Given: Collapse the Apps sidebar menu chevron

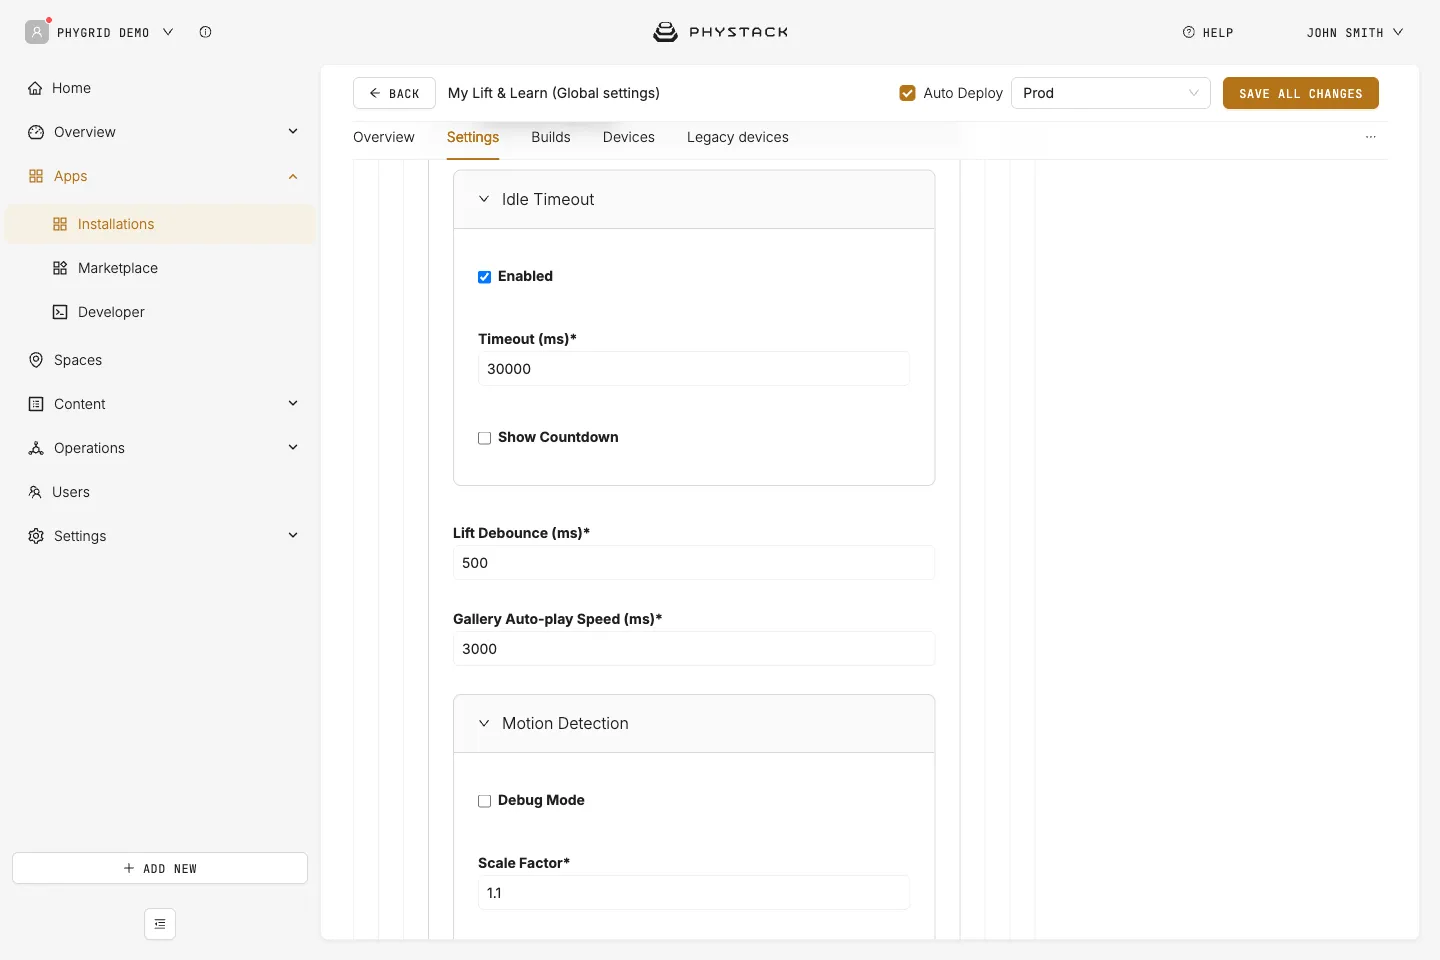Looking at the screenshot, I should click(293, 176).
